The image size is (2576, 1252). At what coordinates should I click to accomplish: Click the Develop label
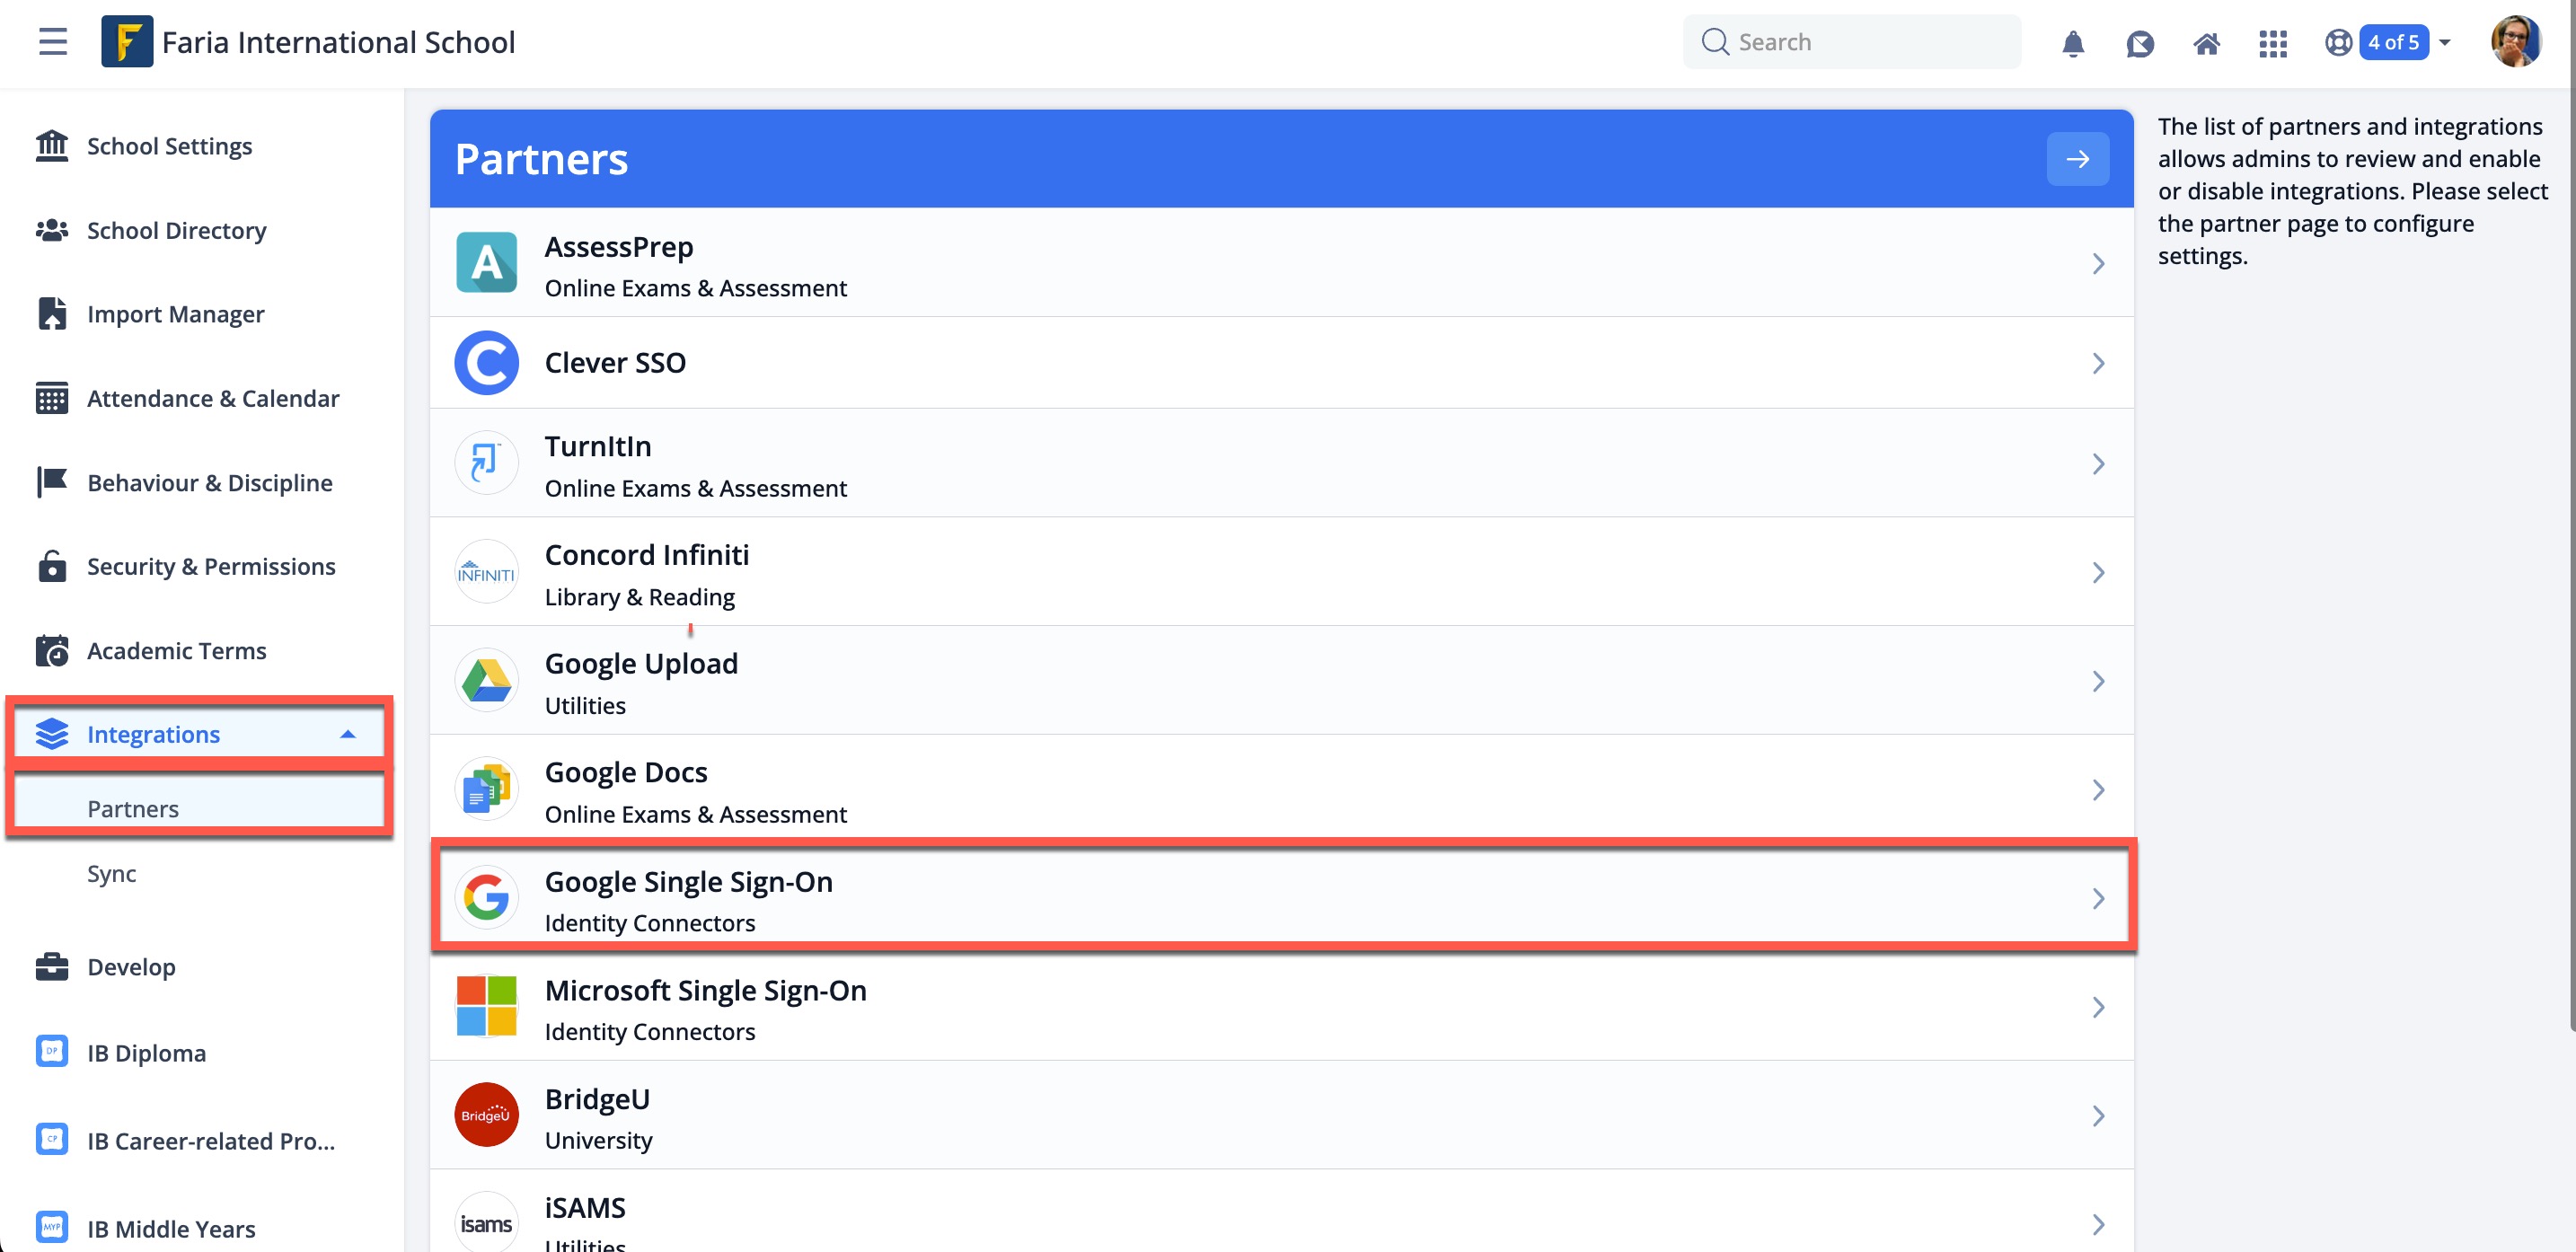click(131, 967)
